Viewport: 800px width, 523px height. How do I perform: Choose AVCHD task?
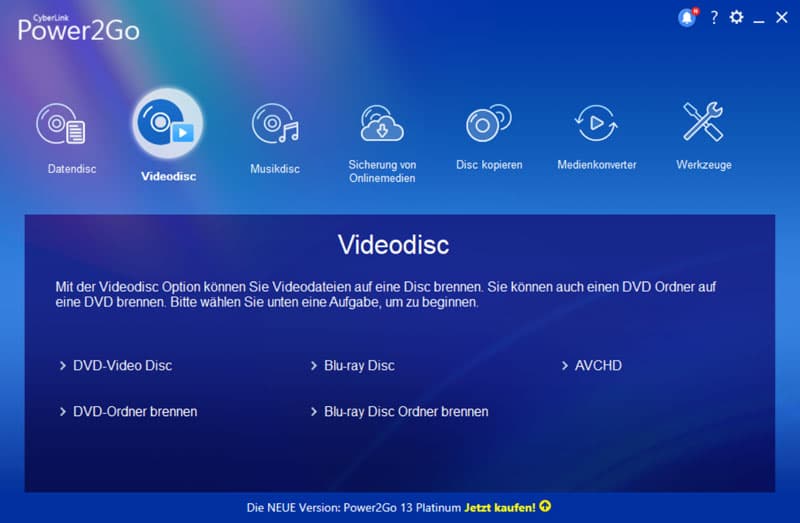tap(598, 365)
